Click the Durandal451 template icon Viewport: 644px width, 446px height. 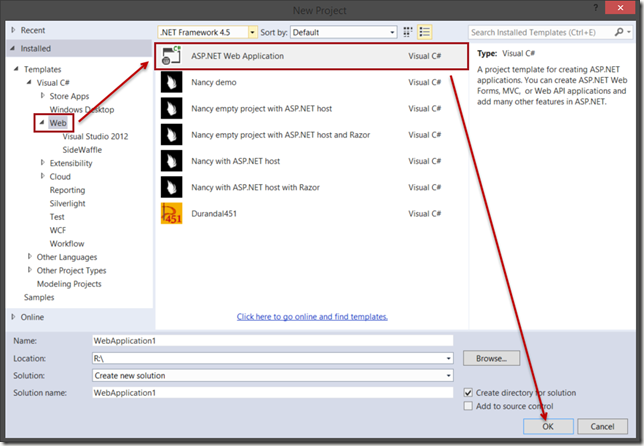(x=171, y=214)
